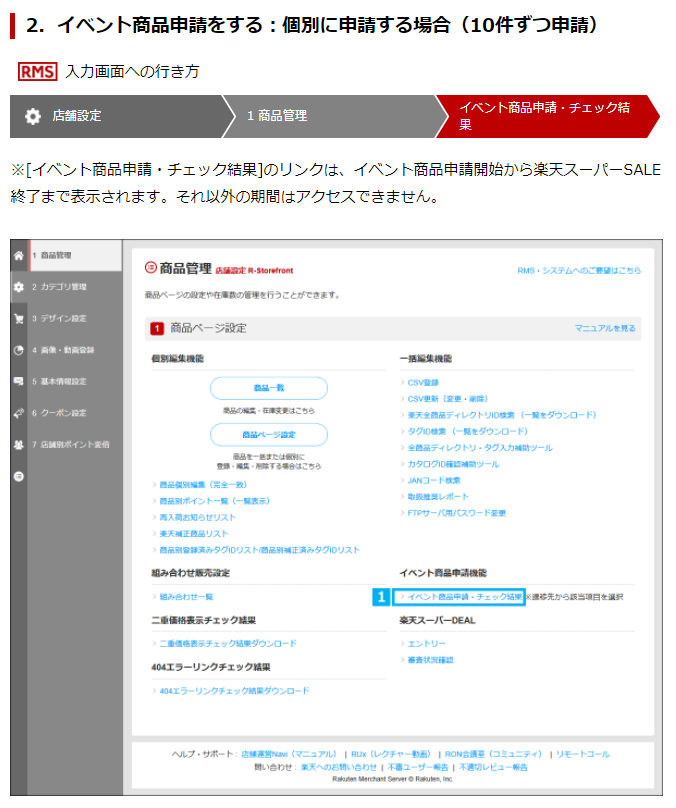Open the イベント商品申請・チェック結果 link

(x=465, y=597)
